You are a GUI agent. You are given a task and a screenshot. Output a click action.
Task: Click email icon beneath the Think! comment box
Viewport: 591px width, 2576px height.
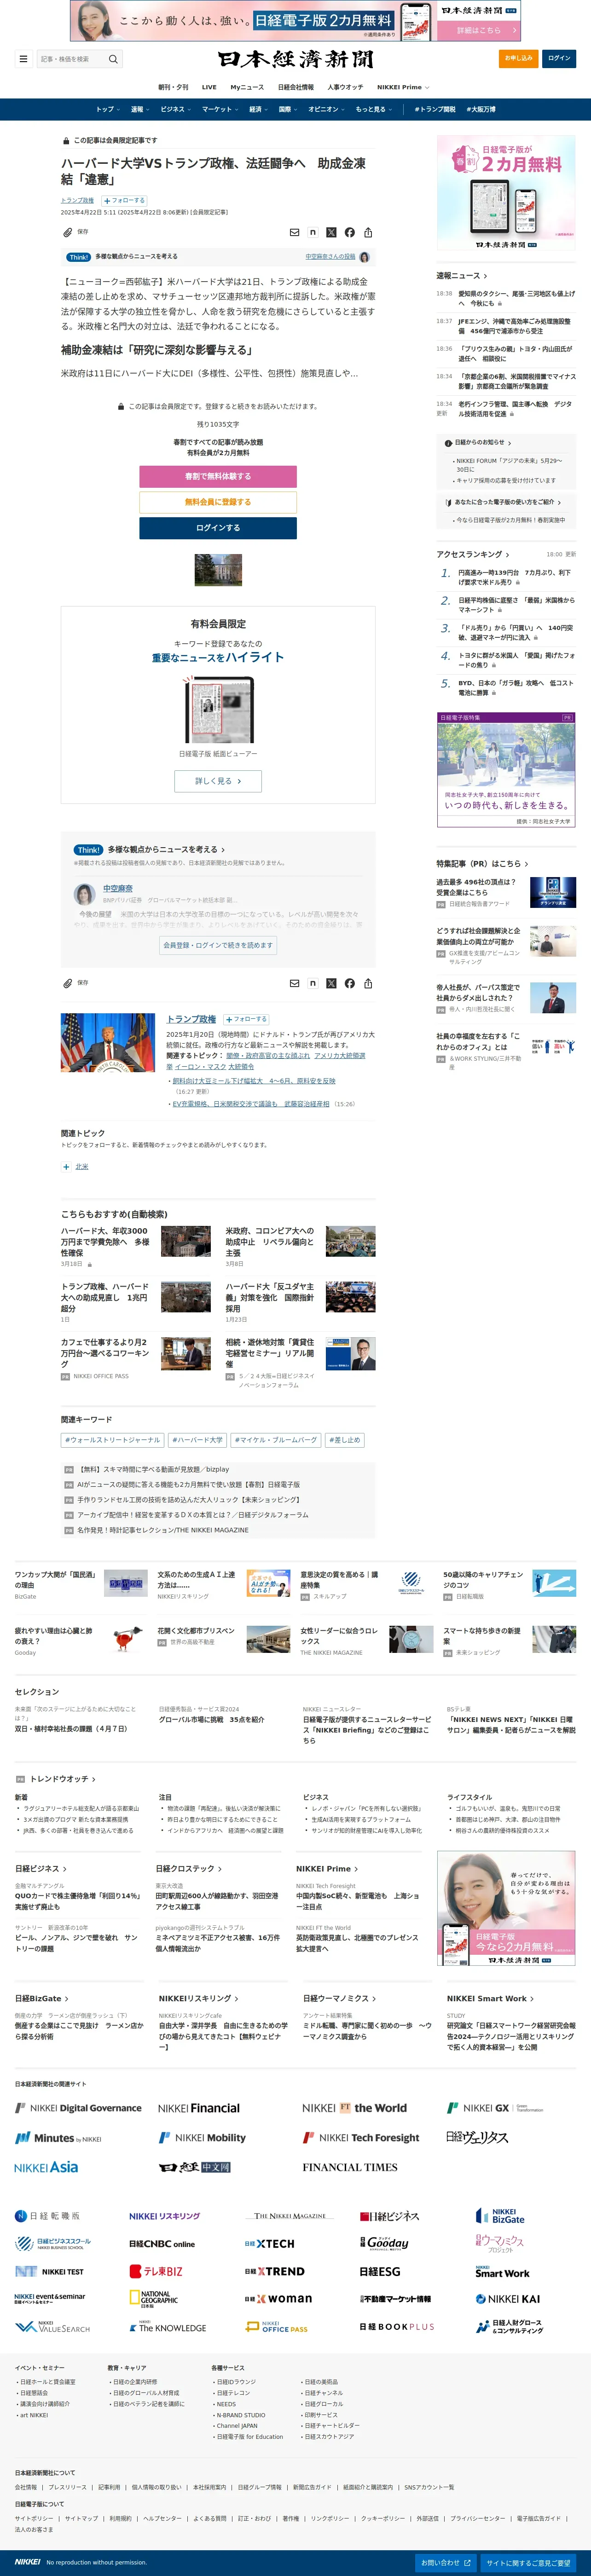pos(294,983)
